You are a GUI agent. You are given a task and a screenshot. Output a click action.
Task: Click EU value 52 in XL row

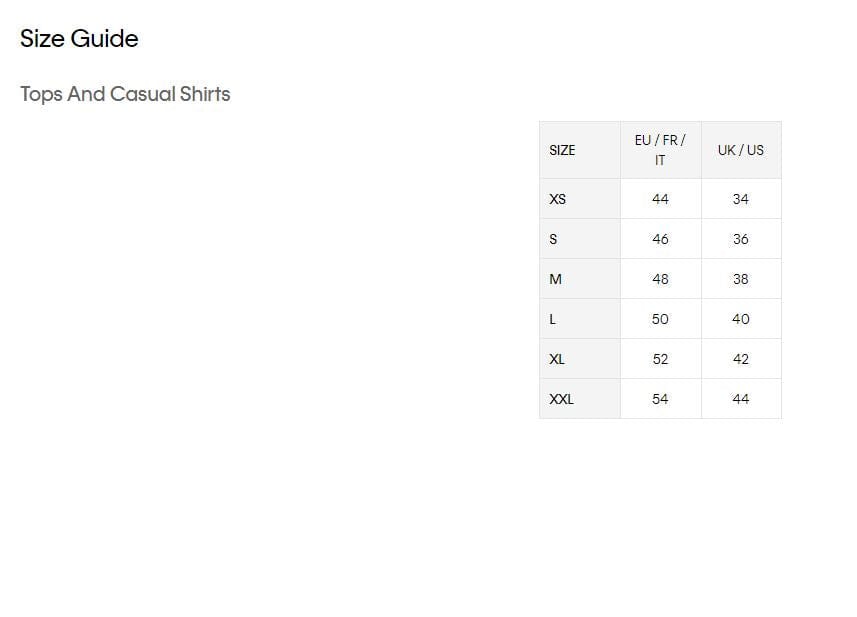pos(660,359)
